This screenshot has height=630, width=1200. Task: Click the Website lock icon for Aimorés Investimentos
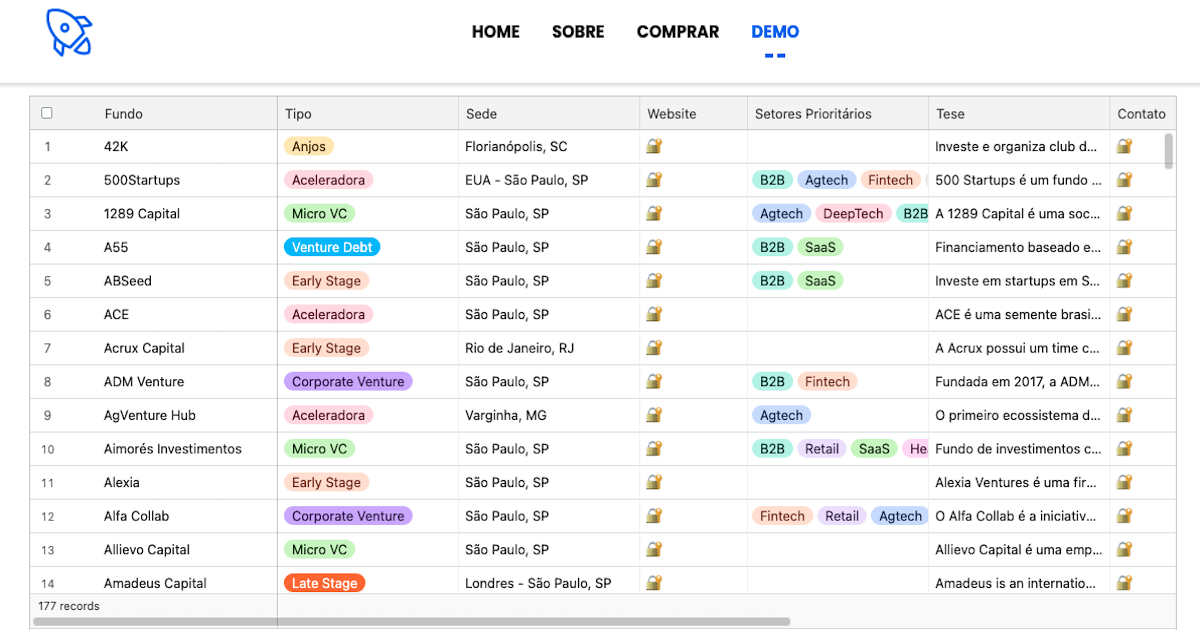click(x=654, y=448)
